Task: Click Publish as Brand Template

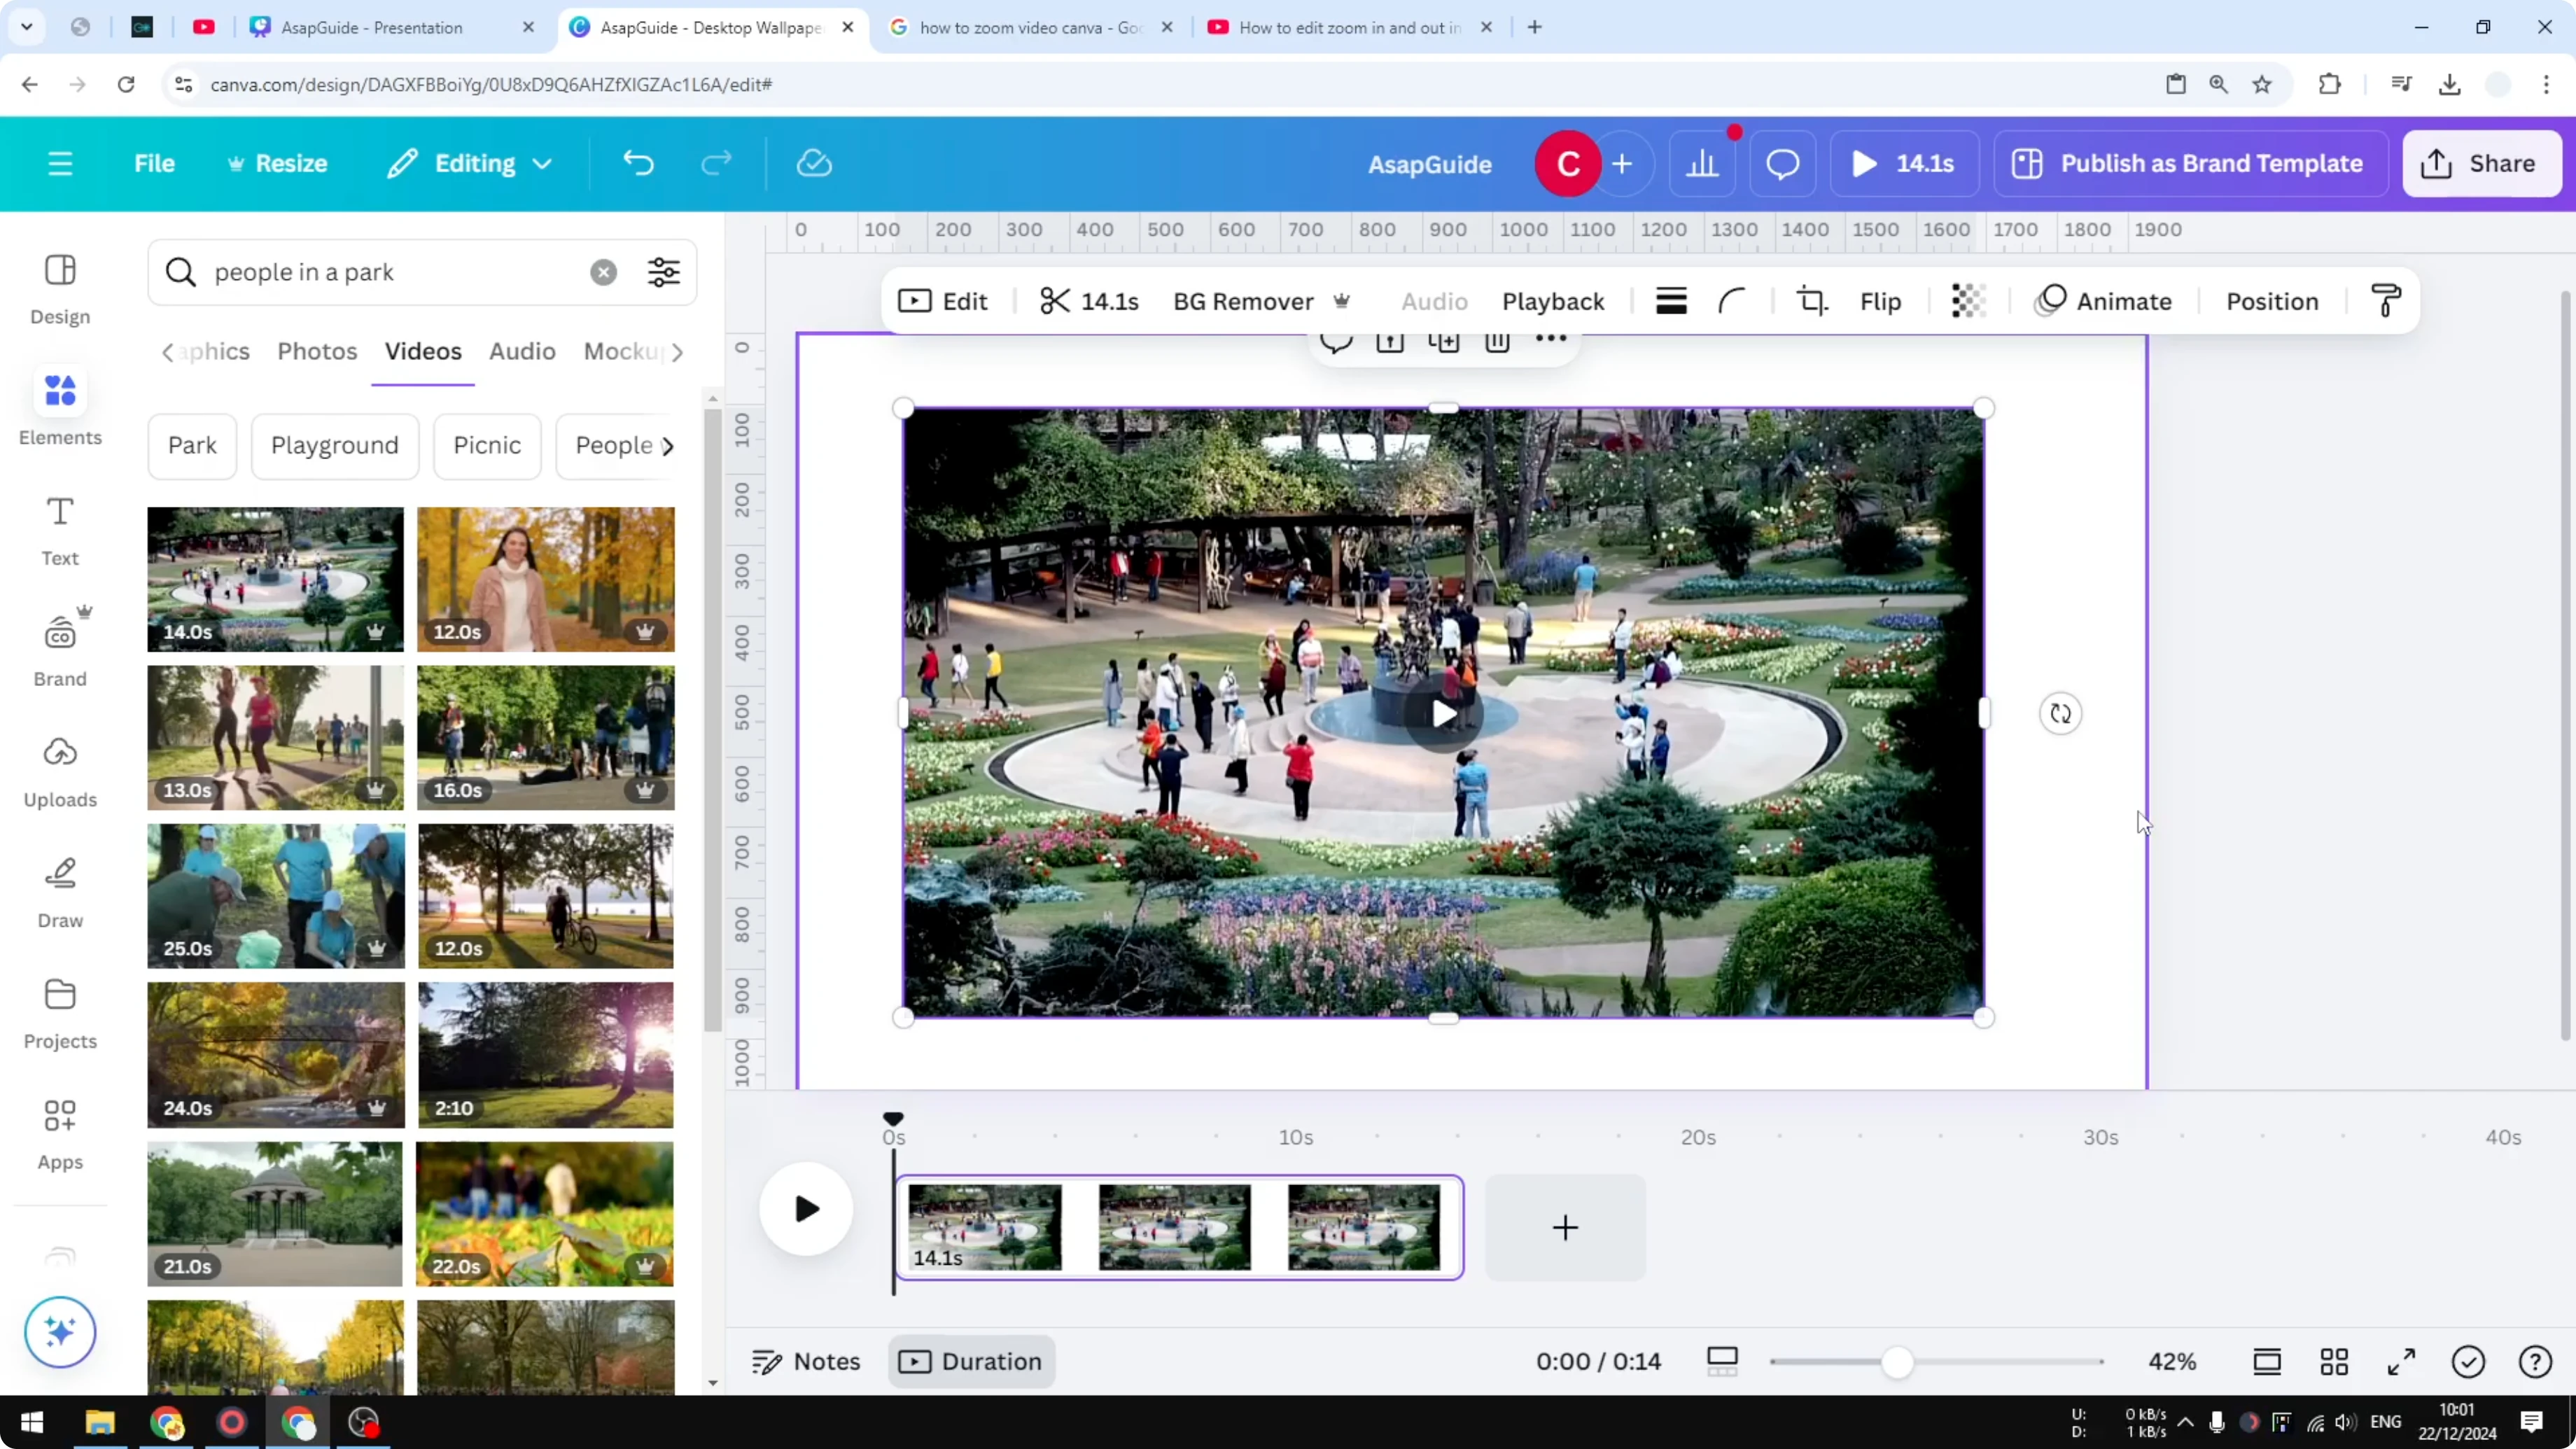Action: 2189,163
